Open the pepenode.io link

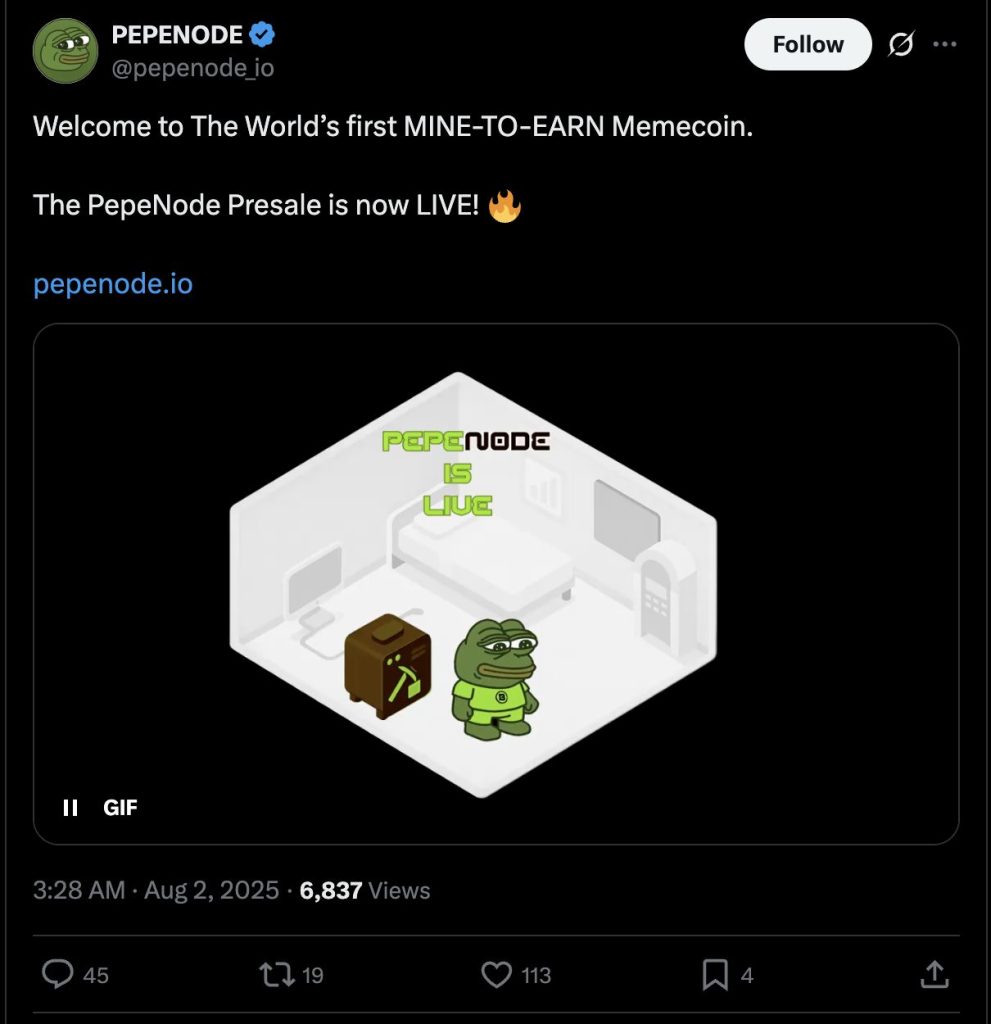(x=113, y=284)
